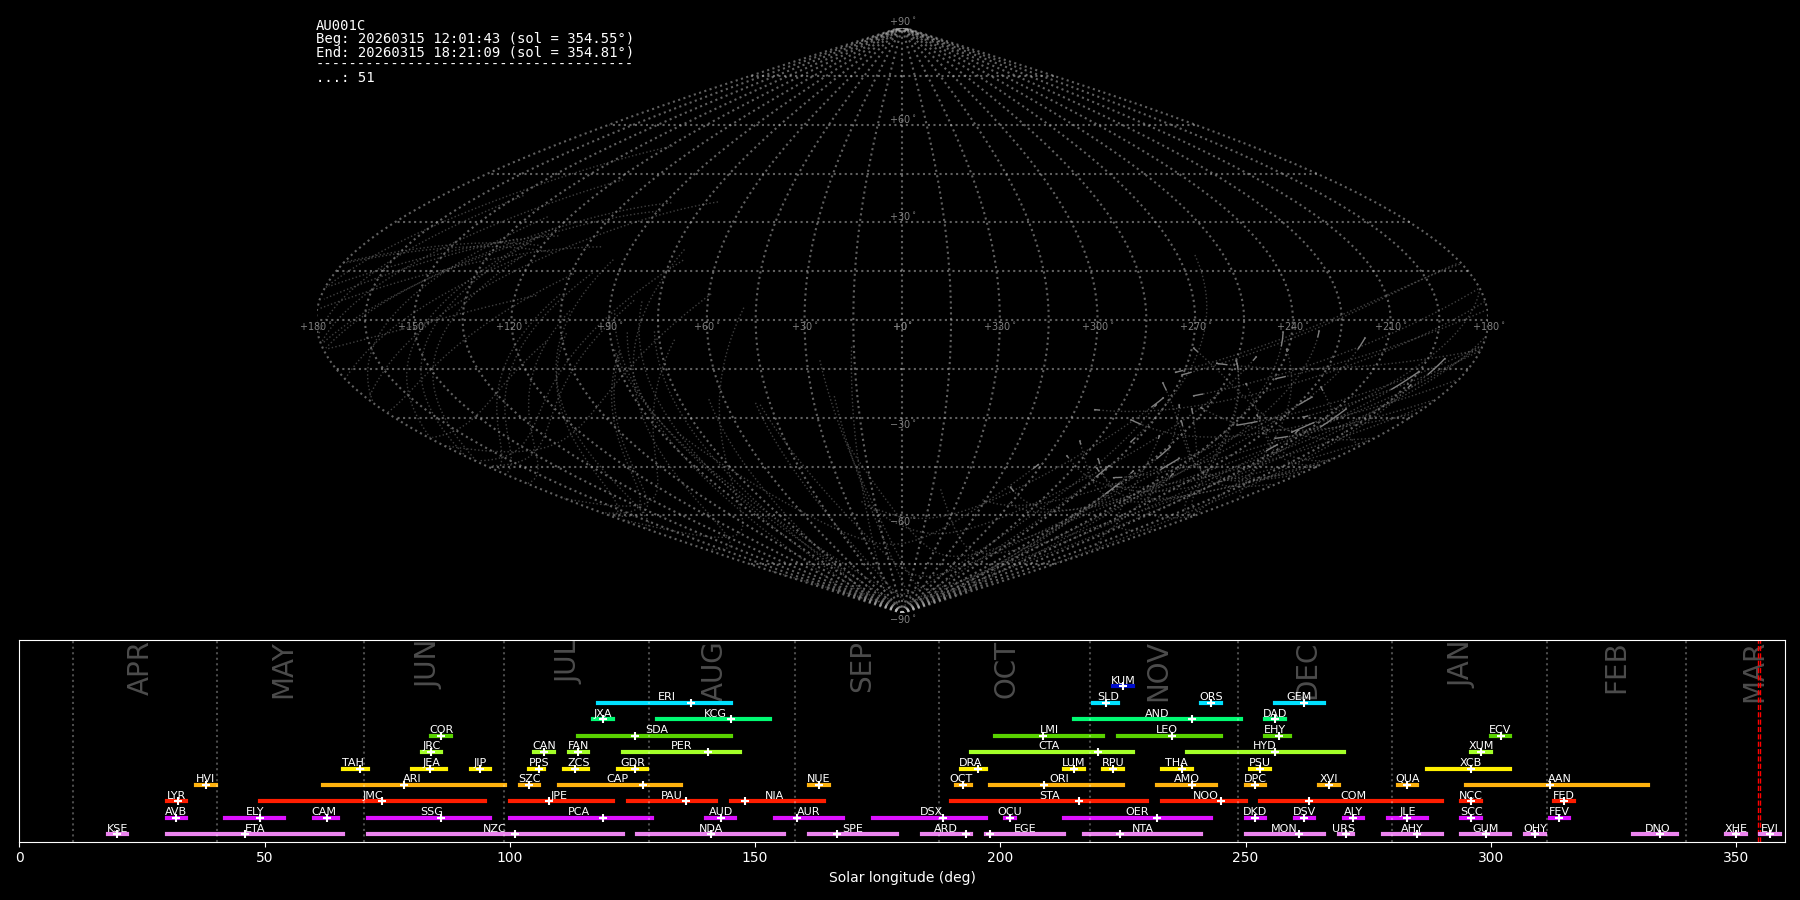Click the AND shower label

coord(1156,714)
